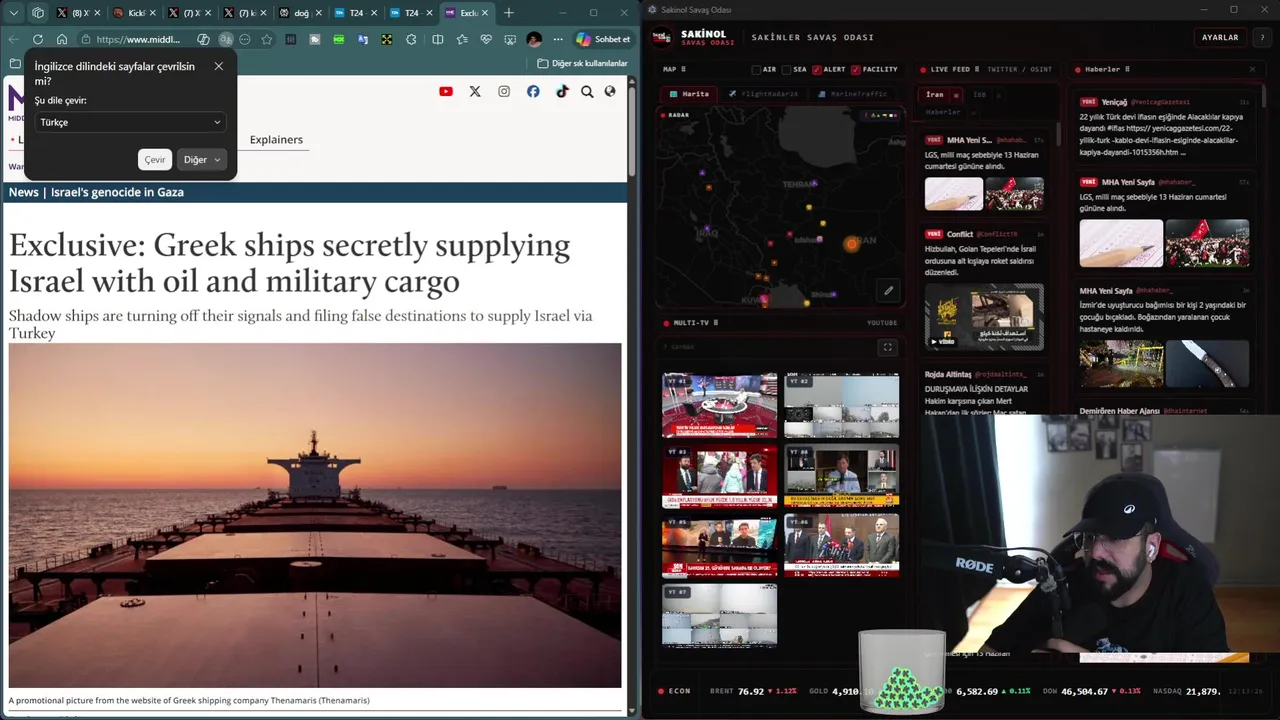Open Diğer sık kullanılanlar folder

click(583, 63)
